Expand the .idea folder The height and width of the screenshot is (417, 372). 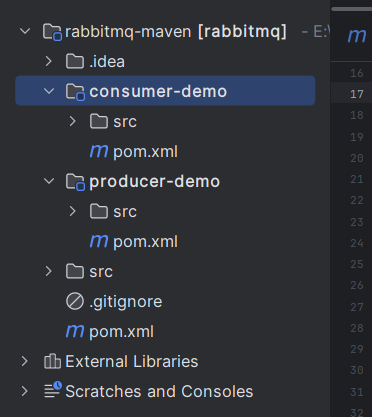tap(49, 61)
